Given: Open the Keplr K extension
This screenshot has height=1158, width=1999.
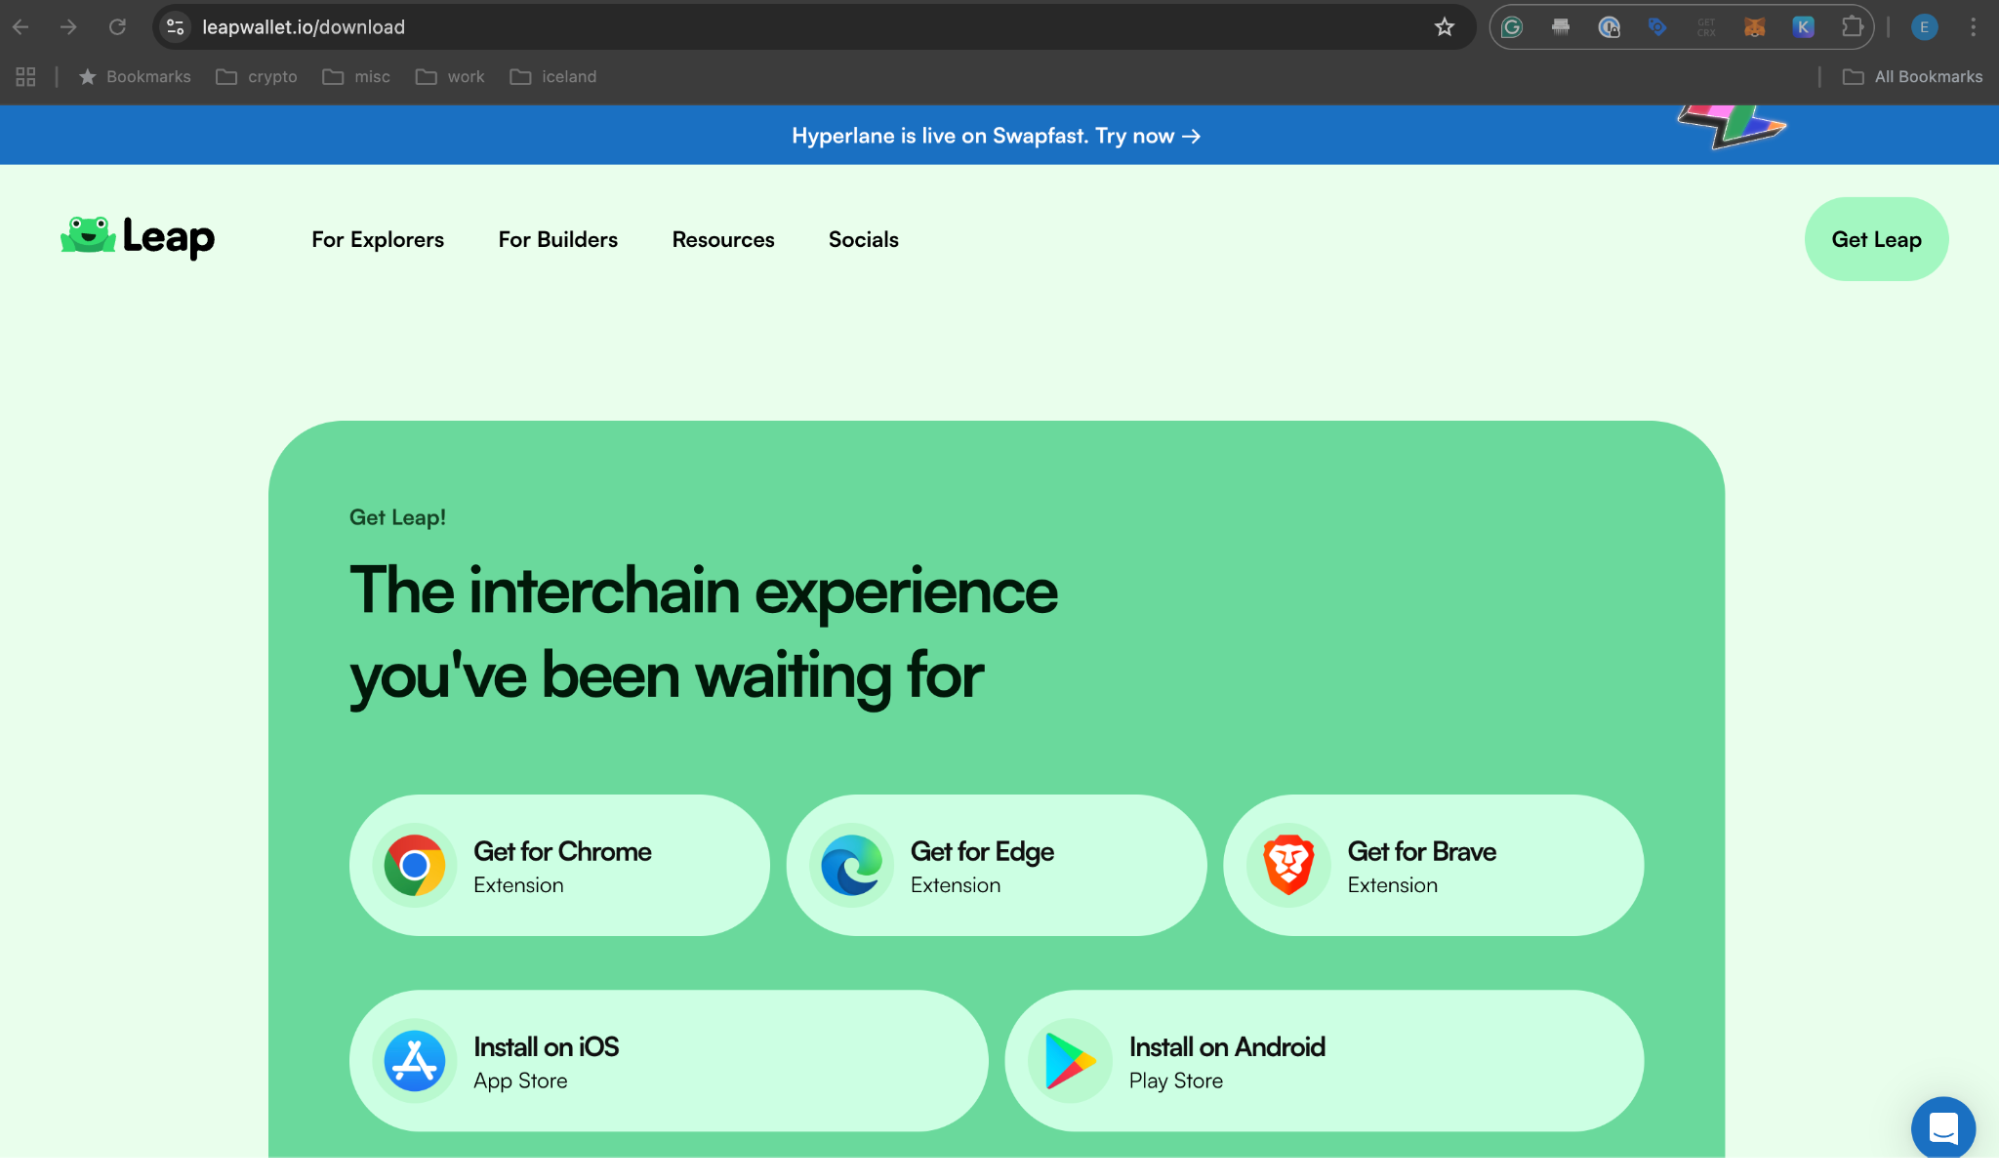Looking at the screenshot, I should click(1803, 27).
